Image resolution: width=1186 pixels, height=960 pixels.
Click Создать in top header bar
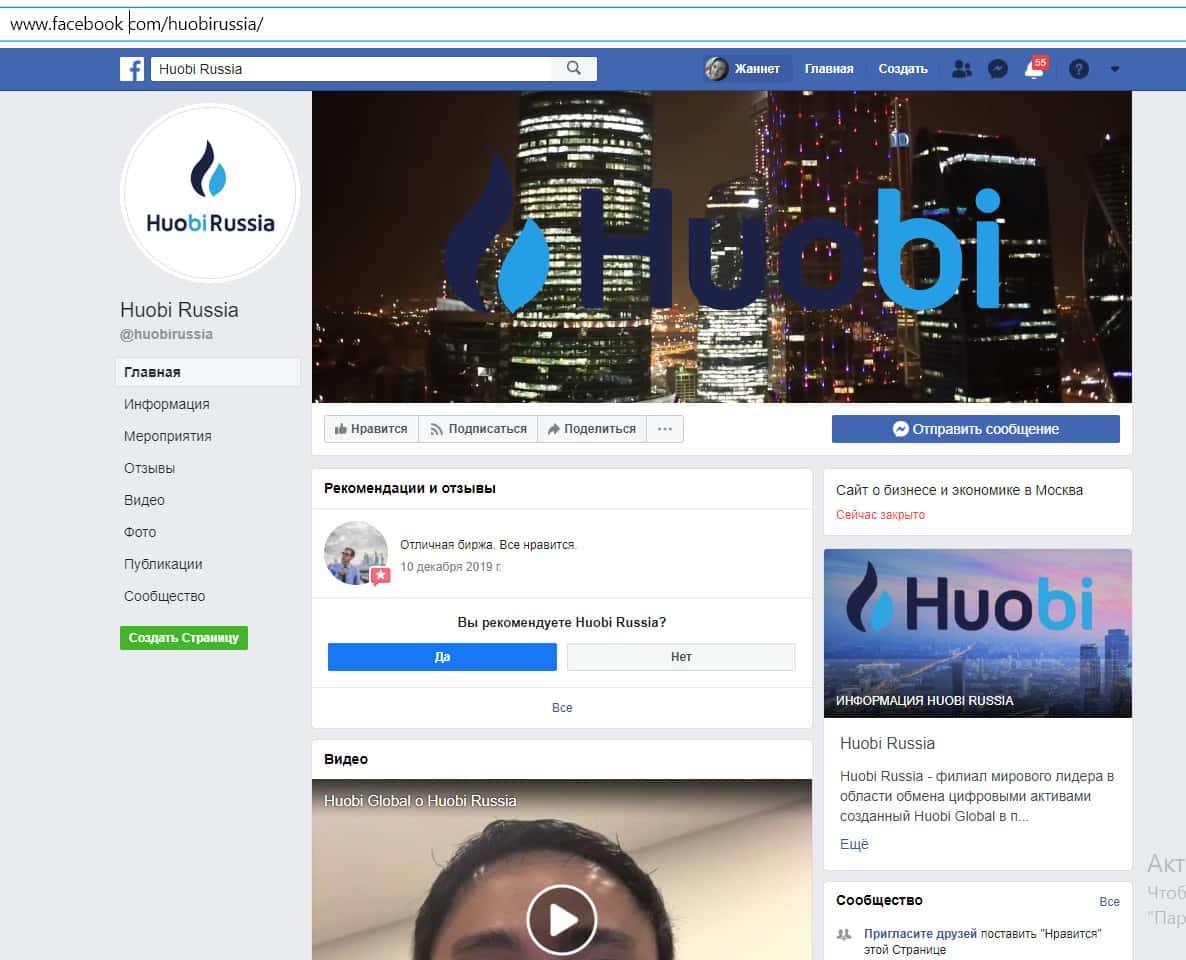coord(902,69)
